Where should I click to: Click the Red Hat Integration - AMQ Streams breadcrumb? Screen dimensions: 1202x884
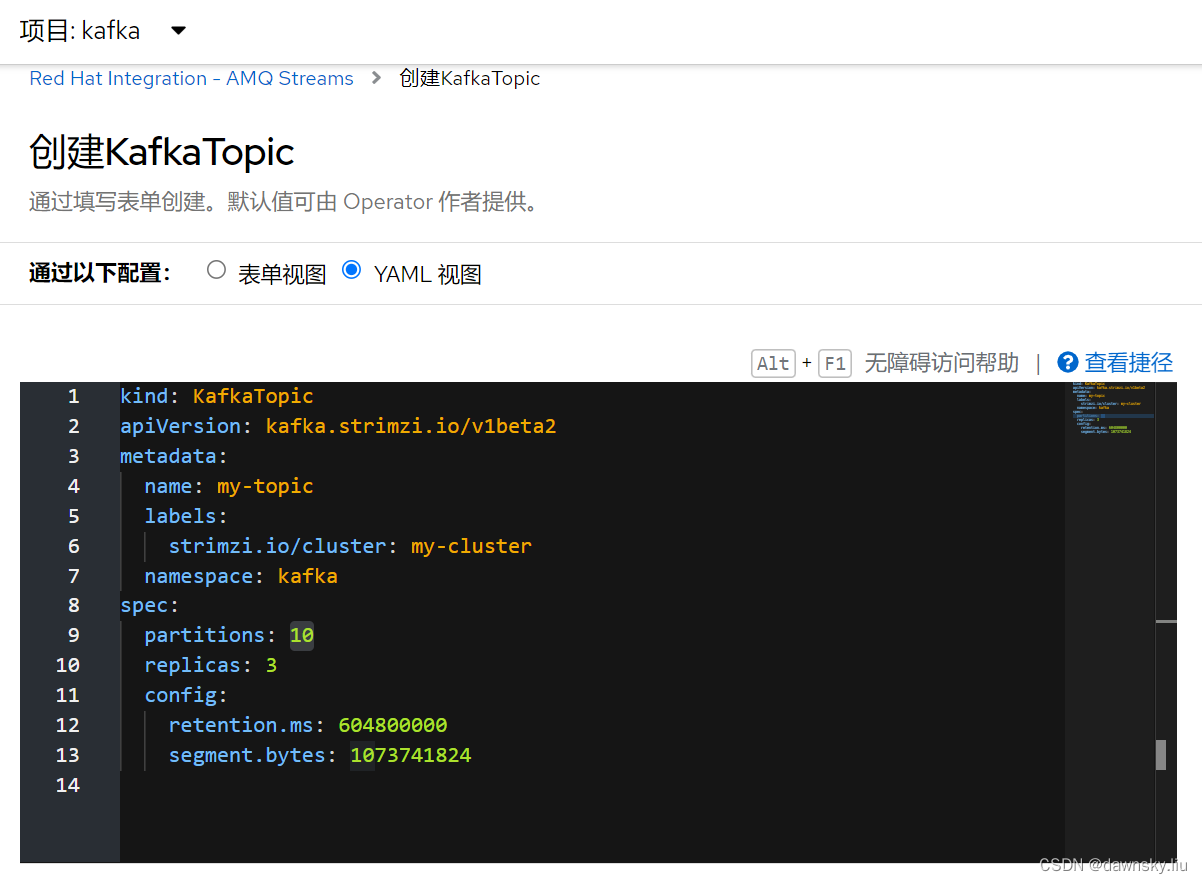pyautogui.click(x=191, y=78)
